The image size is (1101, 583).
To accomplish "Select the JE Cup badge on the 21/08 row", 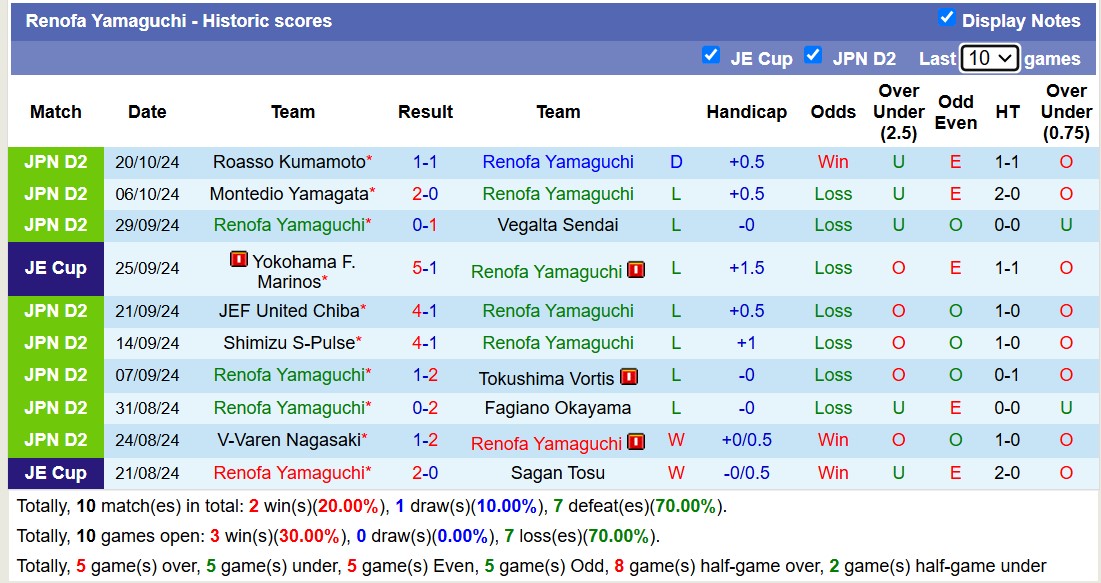I will 55,473.
